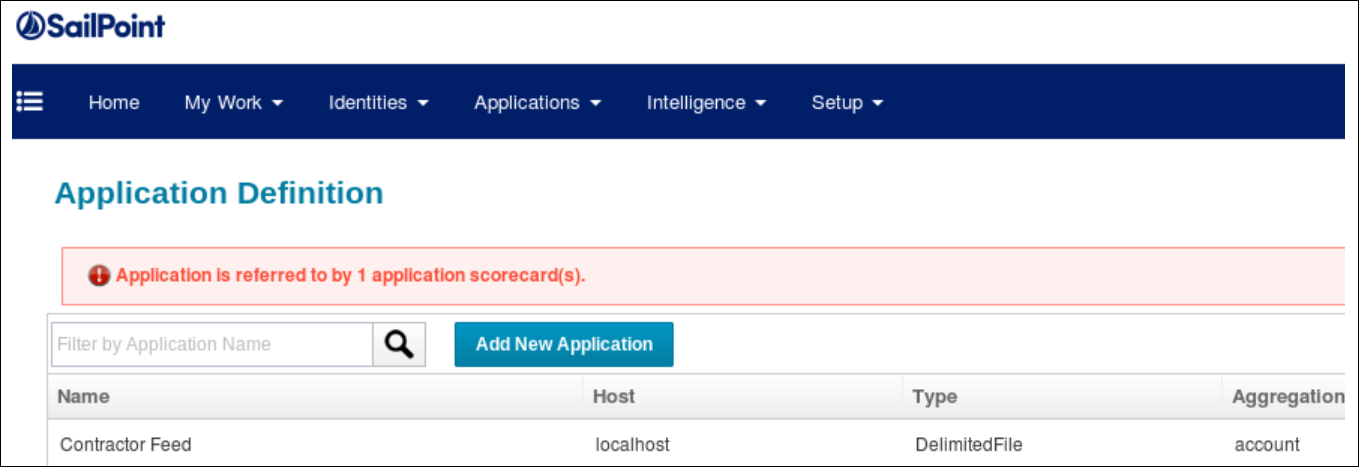The image size is (1359, 467).
Task: Go to the Home menu item
Action: [x=114, y=102]
